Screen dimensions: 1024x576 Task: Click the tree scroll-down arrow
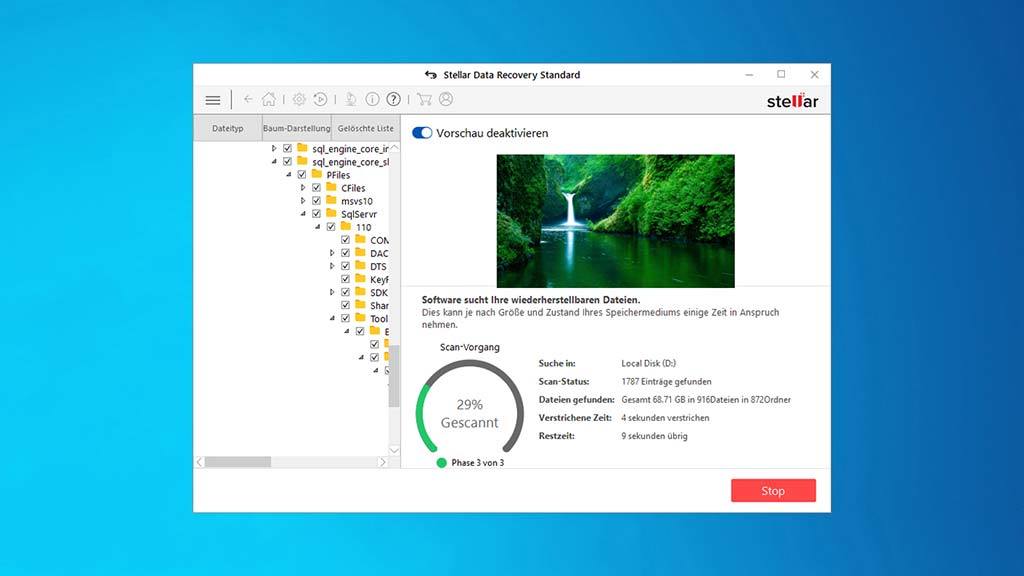pyautogui.click(x=394, y=450)
